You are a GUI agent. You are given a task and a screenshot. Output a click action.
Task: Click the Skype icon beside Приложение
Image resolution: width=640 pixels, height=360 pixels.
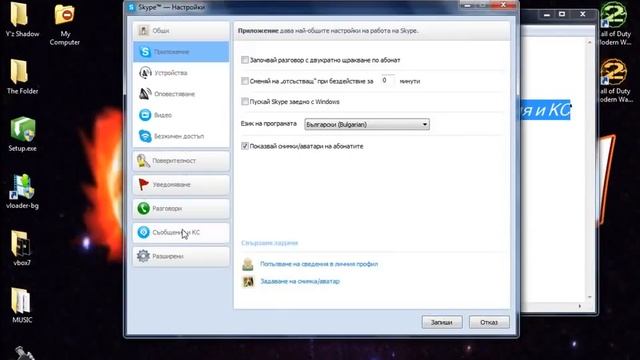pyautogui.click(x=145, y=52)
